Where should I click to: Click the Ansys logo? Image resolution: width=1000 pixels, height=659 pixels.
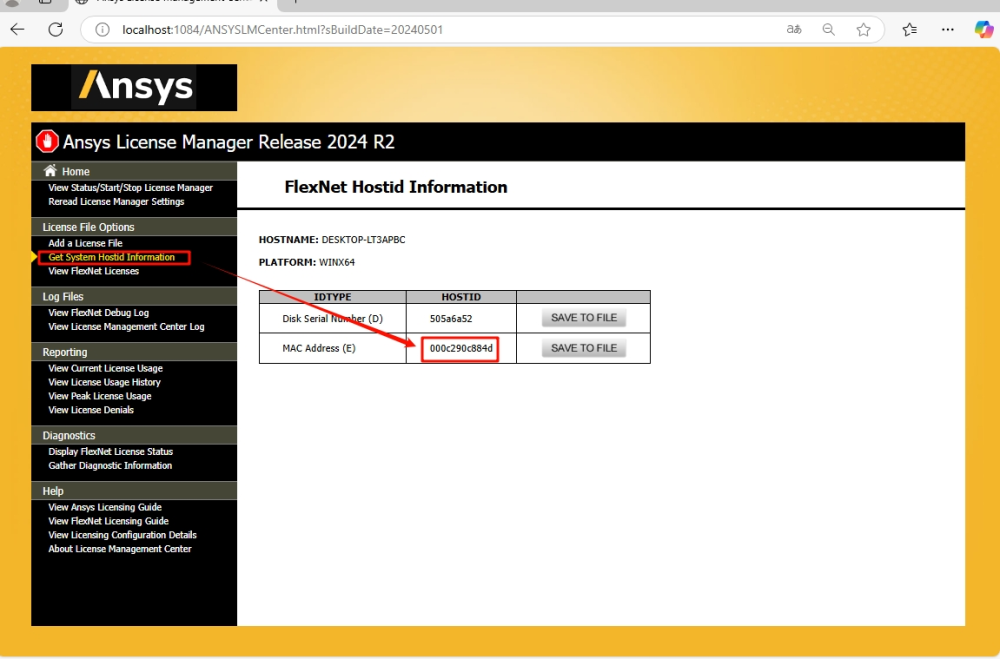(x=134, y=87)
